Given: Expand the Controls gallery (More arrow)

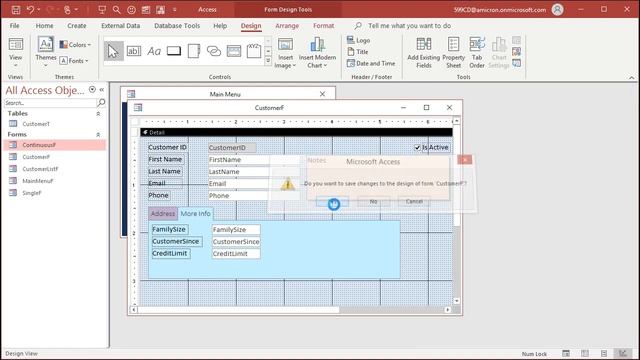Looking at the screenshot, I should [268, 61].
